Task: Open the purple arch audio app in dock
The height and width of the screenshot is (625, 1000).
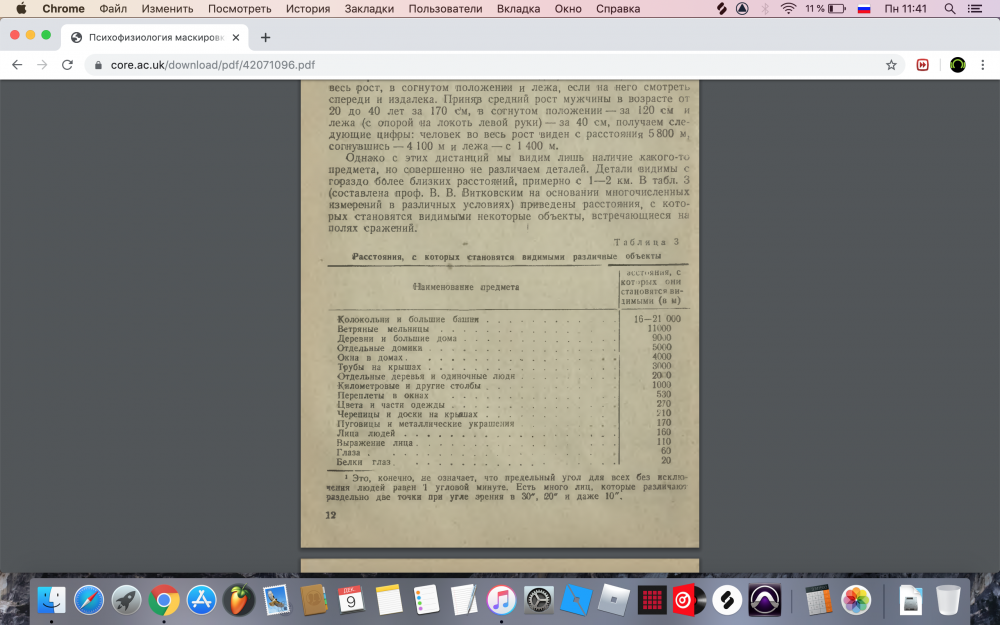Action: tap(764, 600)
